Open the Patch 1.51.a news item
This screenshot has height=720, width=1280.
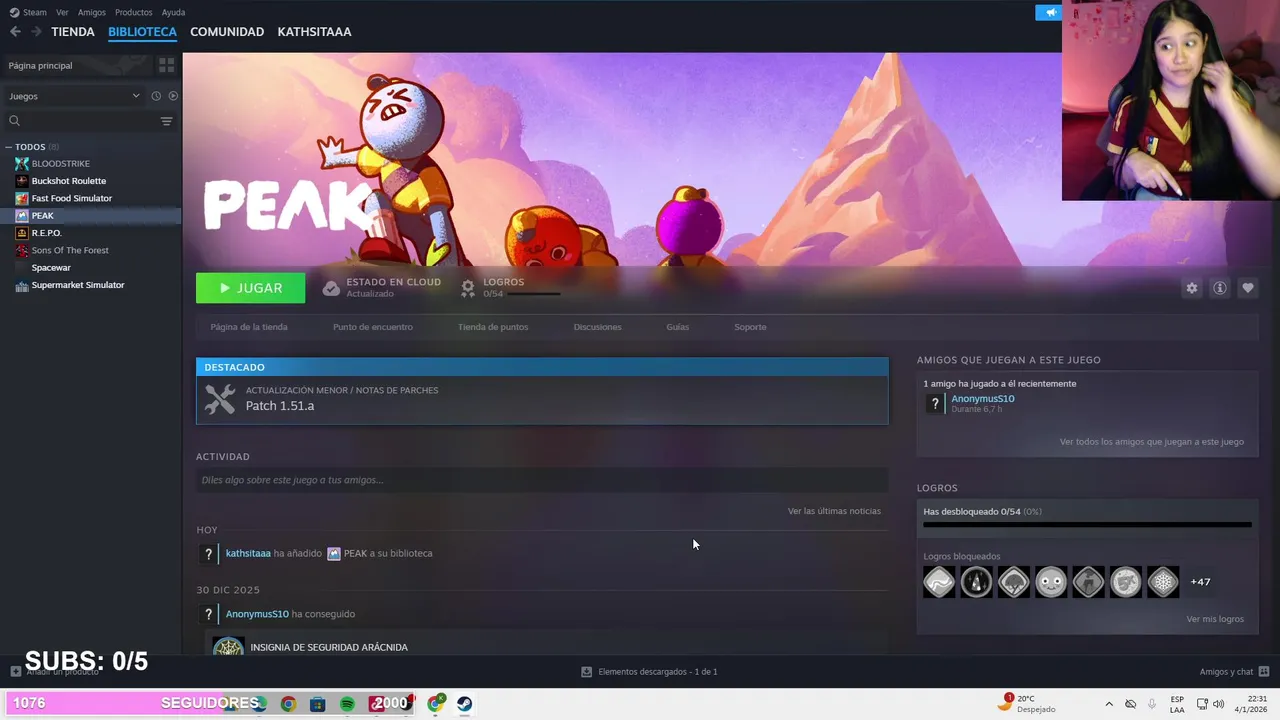pyautogui.click(x=542, y=400)
